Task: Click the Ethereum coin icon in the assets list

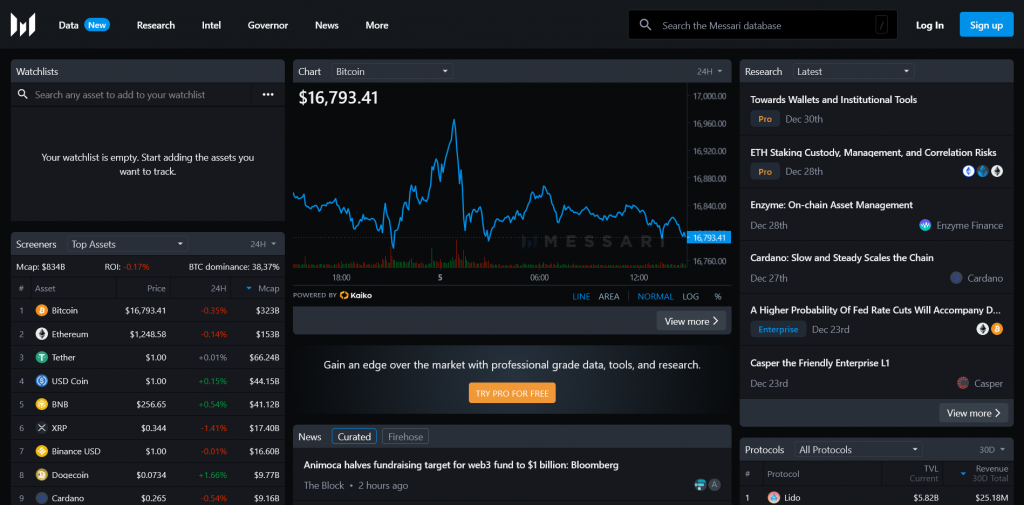Action: [x=42, y=334]
